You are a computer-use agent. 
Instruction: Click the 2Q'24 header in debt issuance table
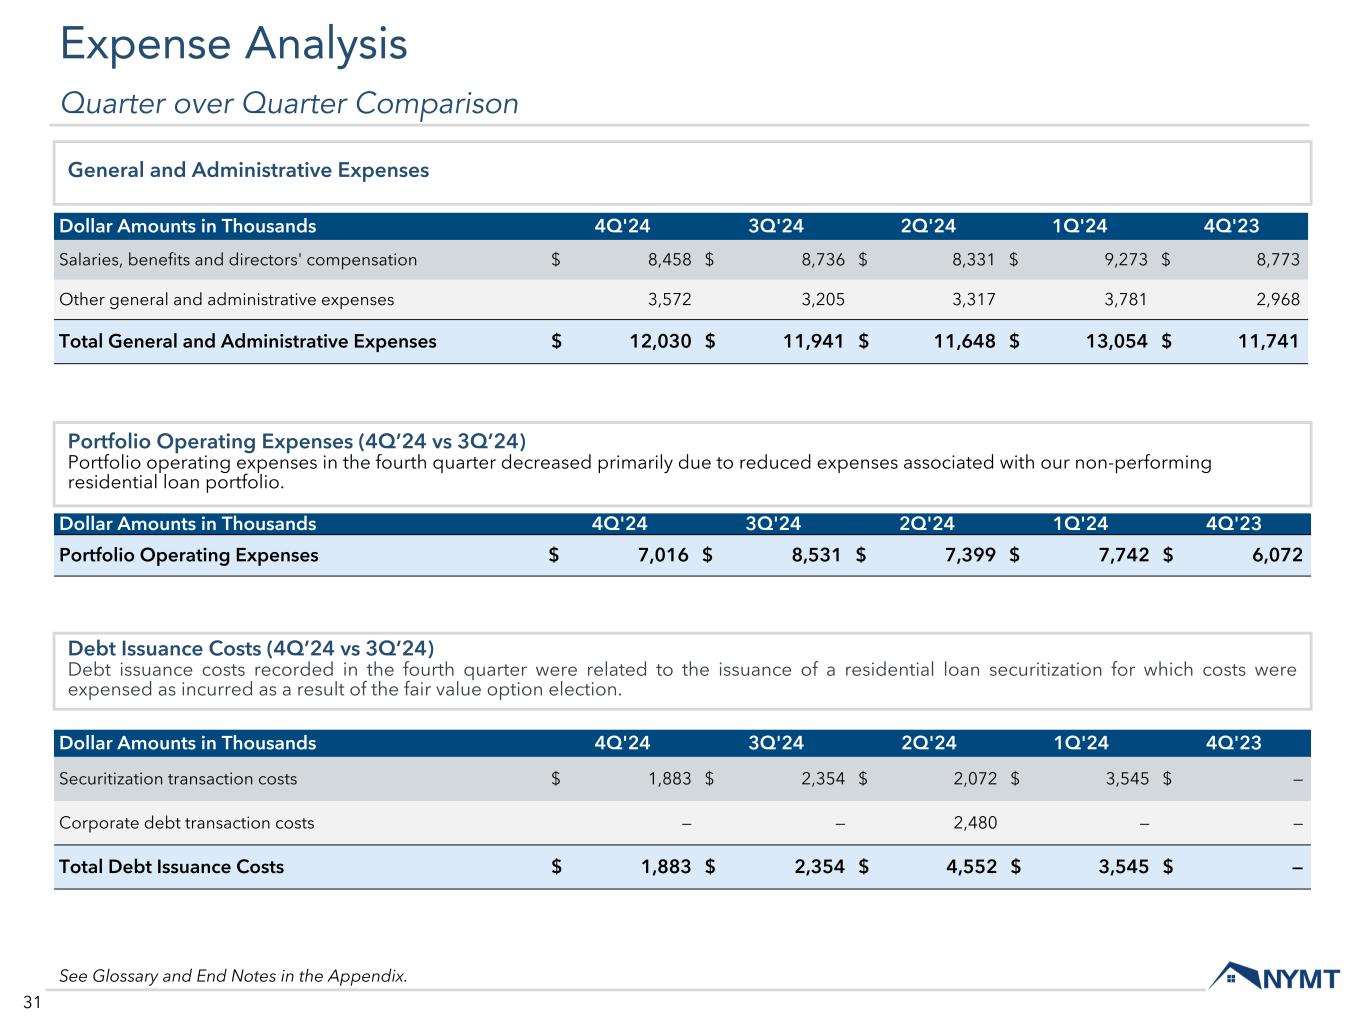(928, 743)
